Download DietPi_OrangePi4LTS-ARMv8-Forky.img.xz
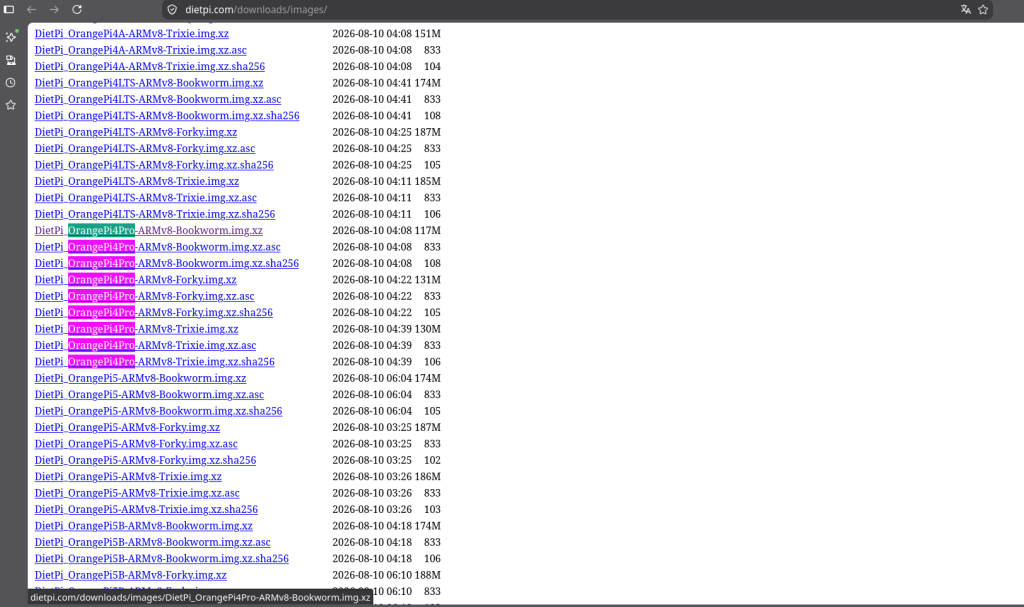 pos(136,132)
